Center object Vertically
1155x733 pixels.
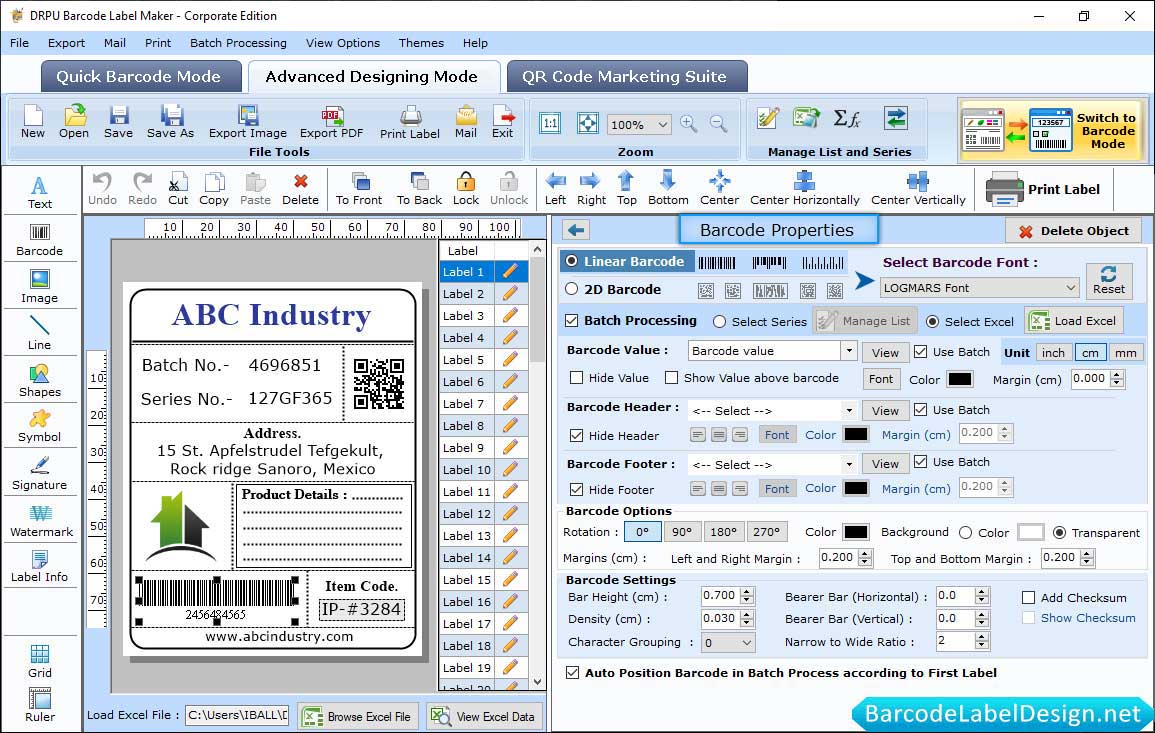(x=918, y=189)
